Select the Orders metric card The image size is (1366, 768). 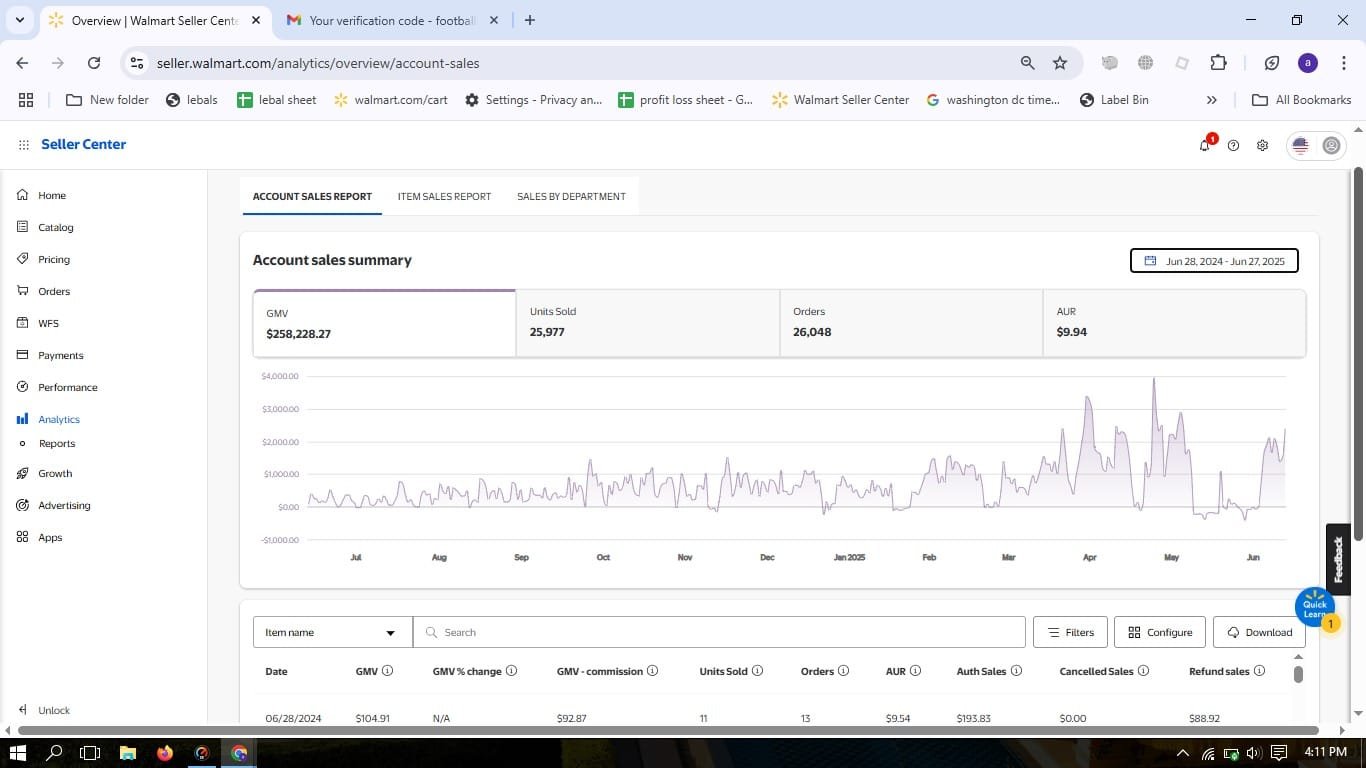tap(911, 323)
